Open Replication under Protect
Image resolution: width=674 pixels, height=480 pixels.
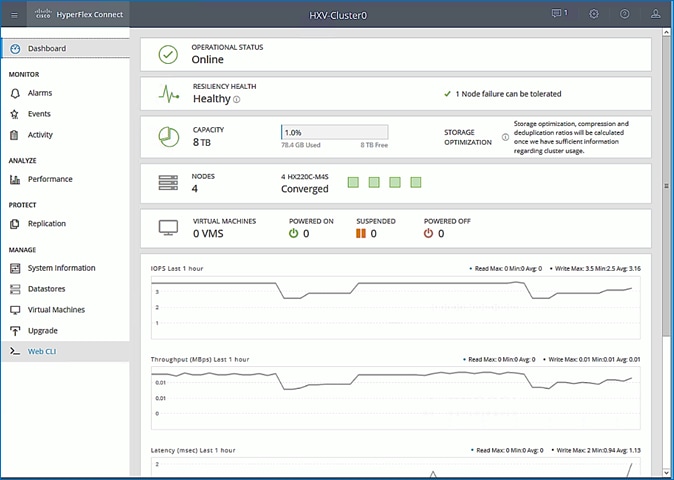click(47, 224)
